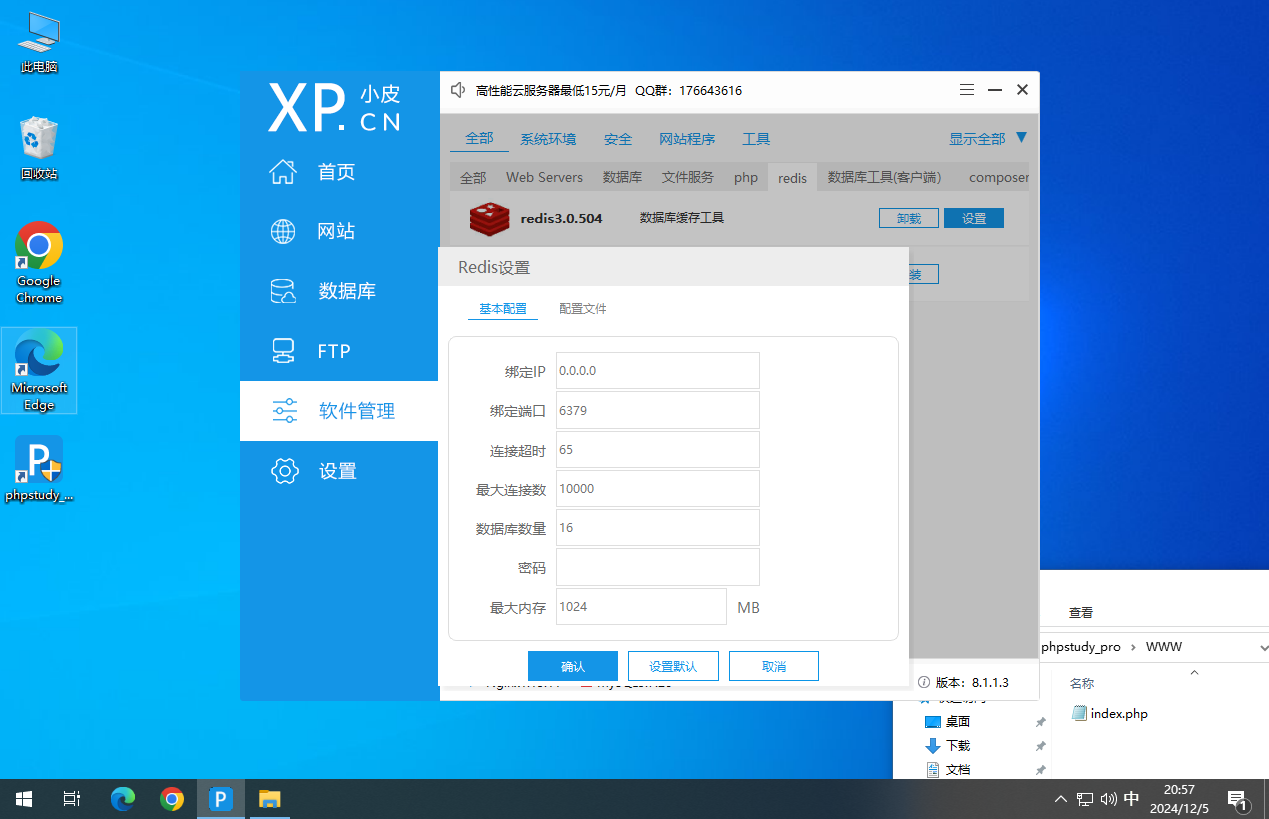Click the Database icon in sidebar
The width and height of the screenshot is (1269, 819).
[x=283, y=291]
